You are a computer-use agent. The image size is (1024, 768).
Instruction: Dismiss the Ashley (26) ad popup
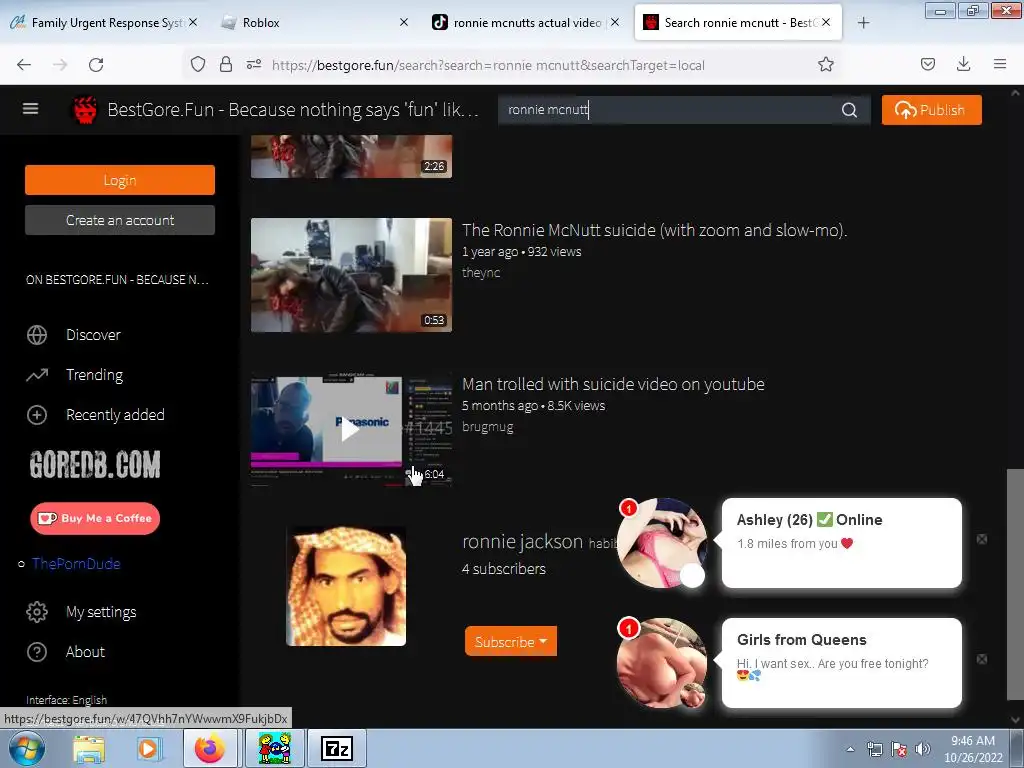tap(982, 539)
